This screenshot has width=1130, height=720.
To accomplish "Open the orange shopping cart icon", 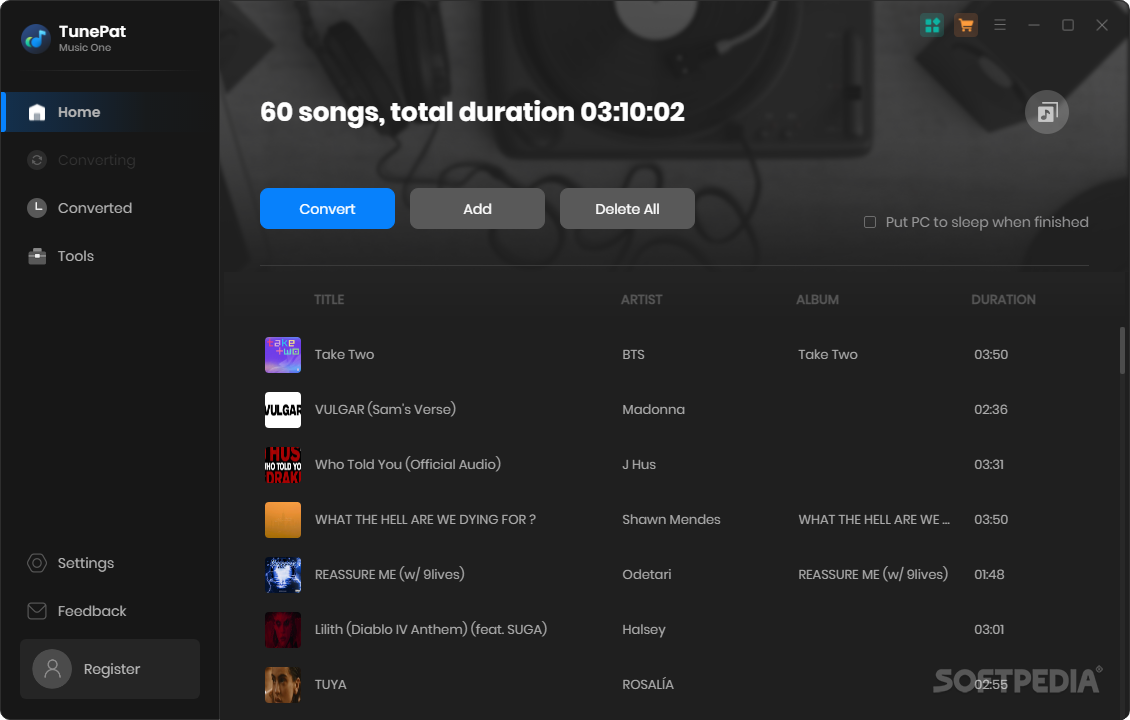I will [966, 25].
